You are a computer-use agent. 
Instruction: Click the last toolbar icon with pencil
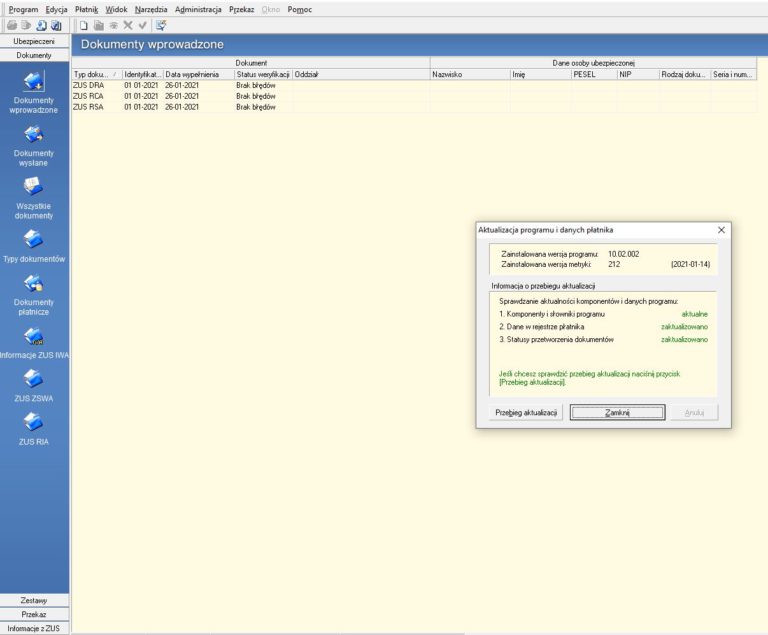coord(160,25)
